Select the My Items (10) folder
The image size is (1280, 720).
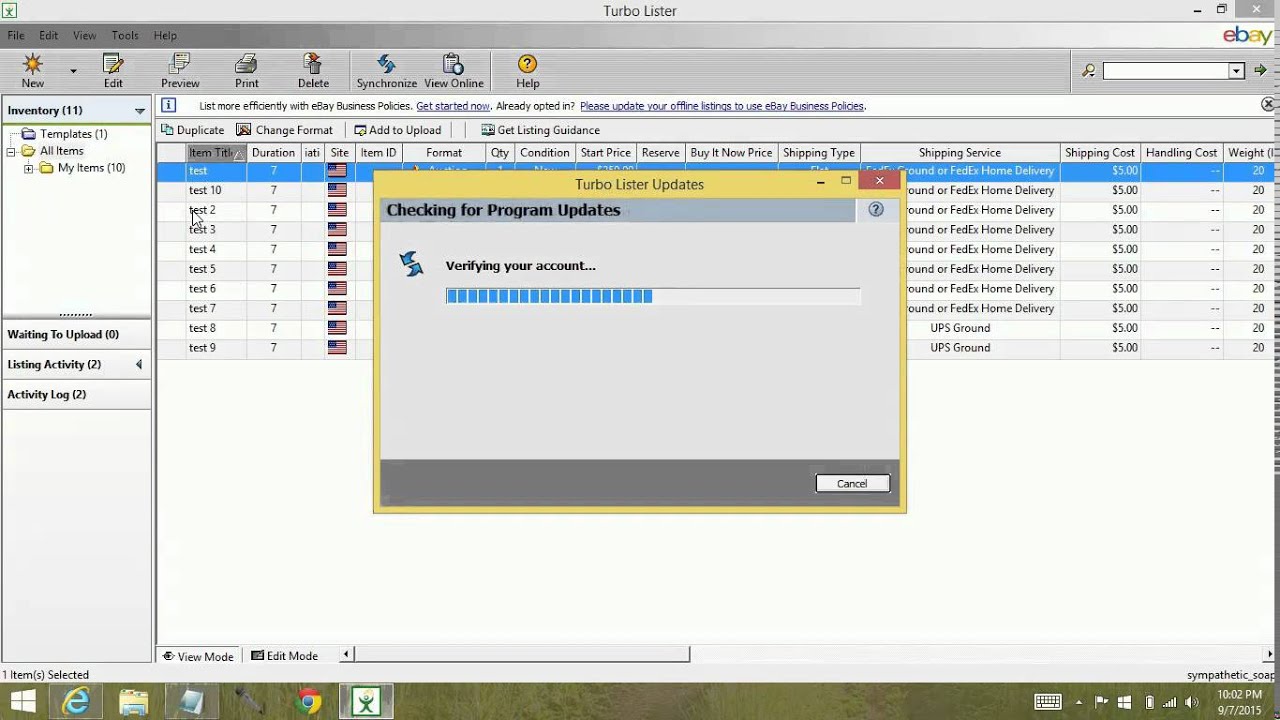[91, 168]
